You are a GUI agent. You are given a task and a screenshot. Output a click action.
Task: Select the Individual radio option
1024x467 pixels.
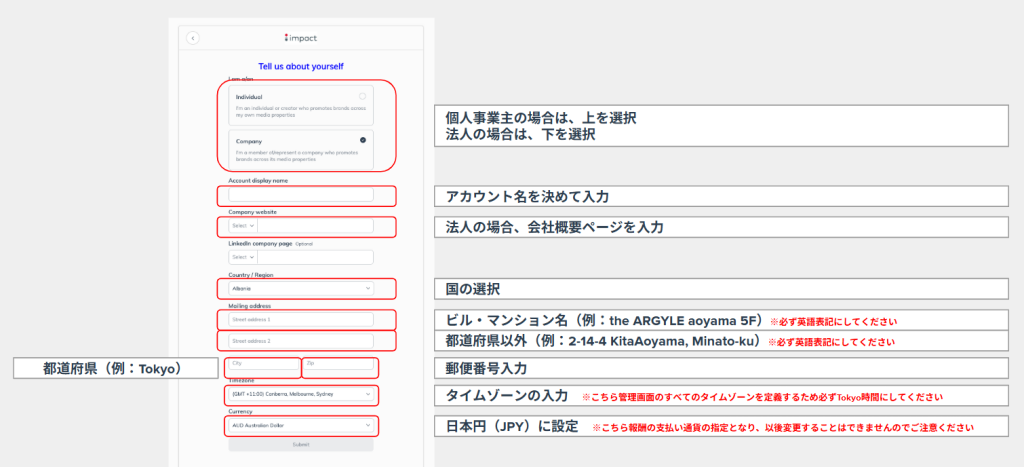coord(362,96)
